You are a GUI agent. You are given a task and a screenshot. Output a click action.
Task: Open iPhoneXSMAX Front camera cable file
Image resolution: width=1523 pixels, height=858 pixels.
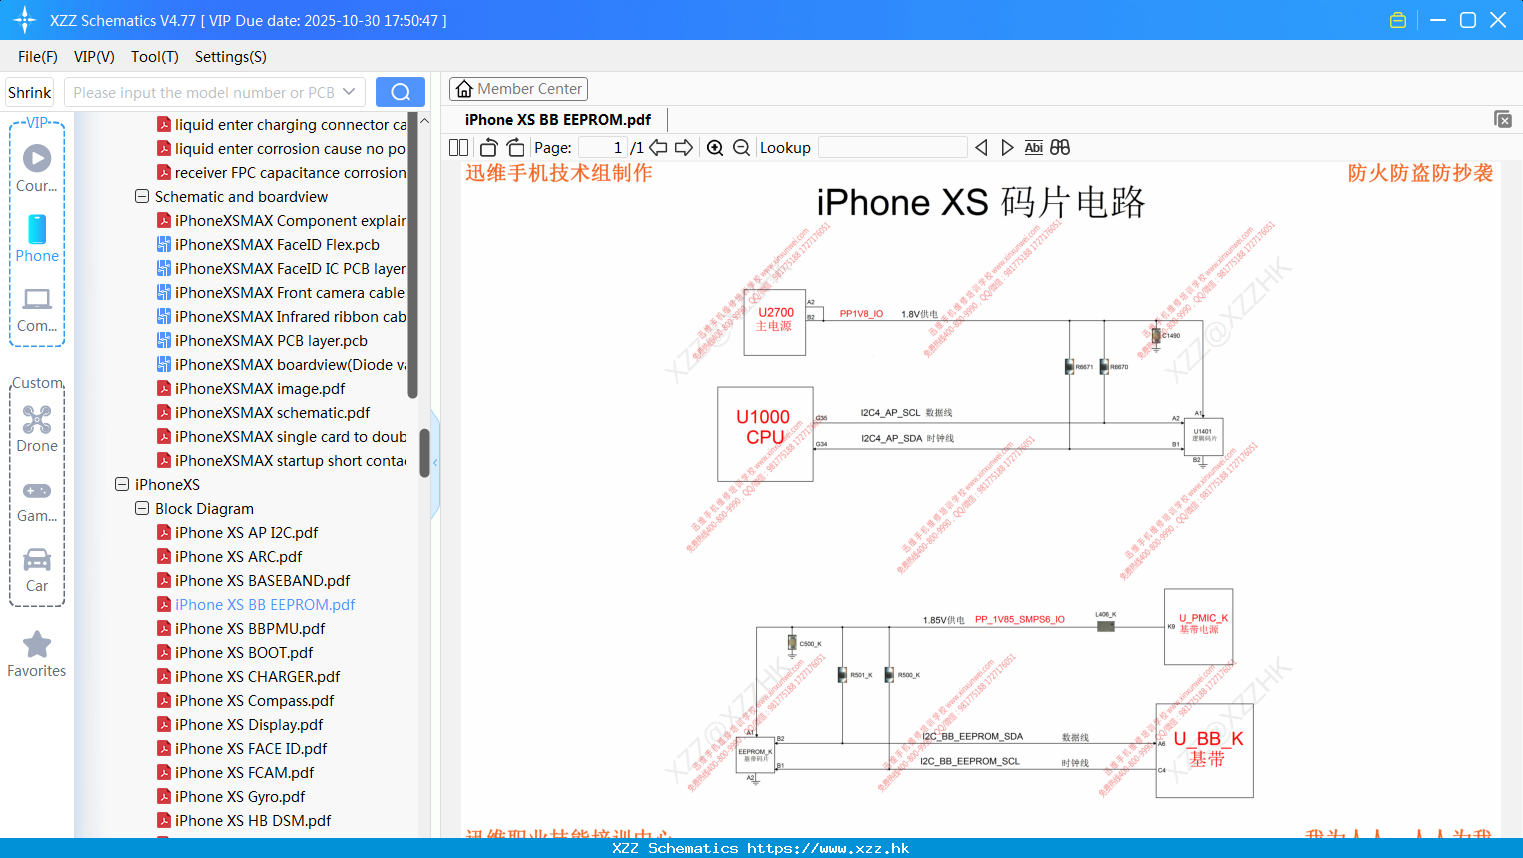click(x=281, y=292)
